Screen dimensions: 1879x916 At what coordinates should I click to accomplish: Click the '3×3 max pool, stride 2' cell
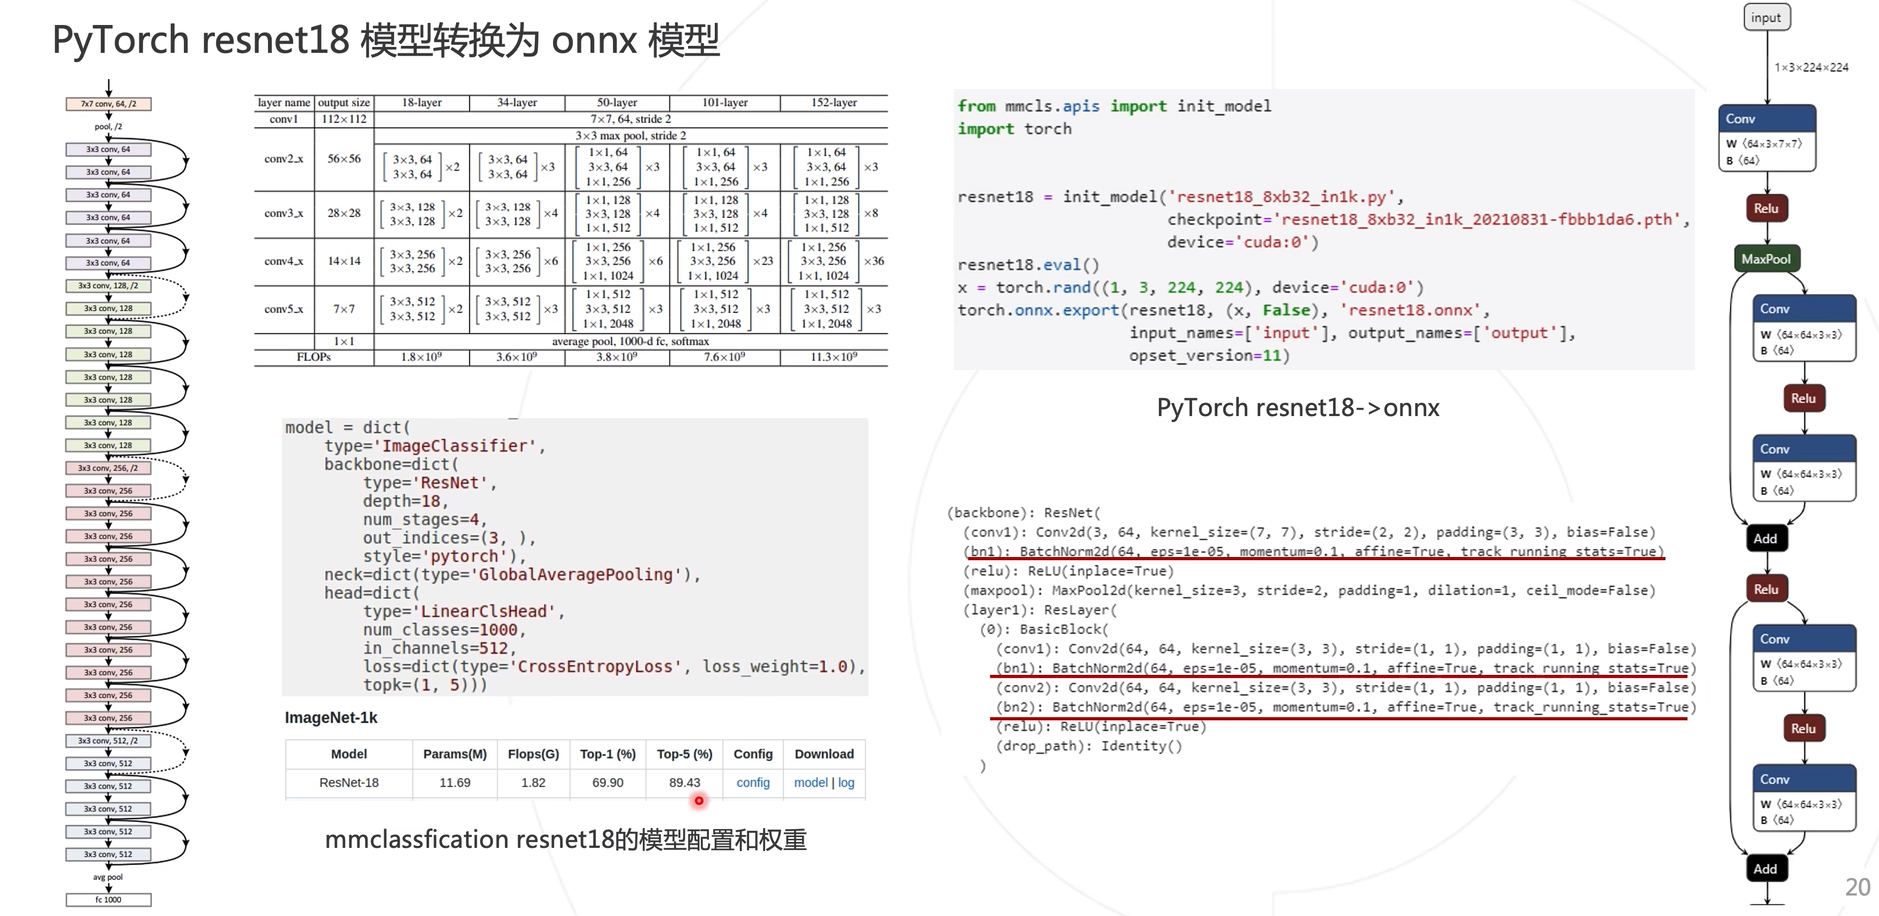coord(630,135)
